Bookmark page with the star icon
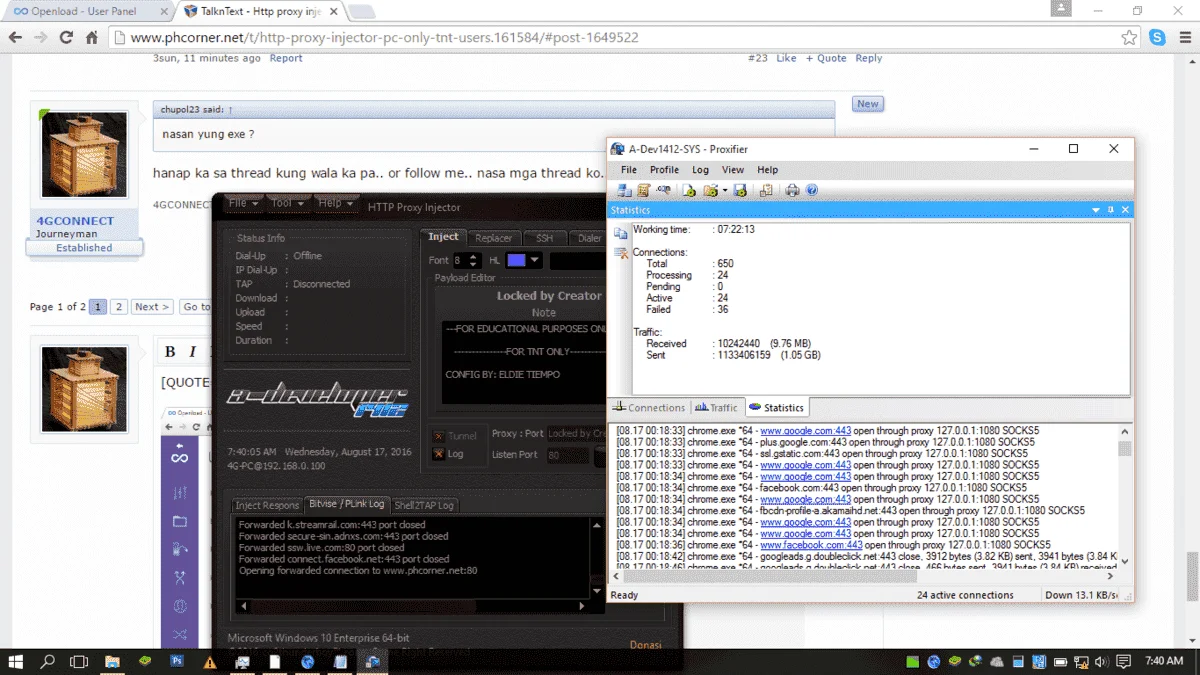The height and width of the screenshot is (675, 1200). pyautogui.click(x=1129, y=38)
